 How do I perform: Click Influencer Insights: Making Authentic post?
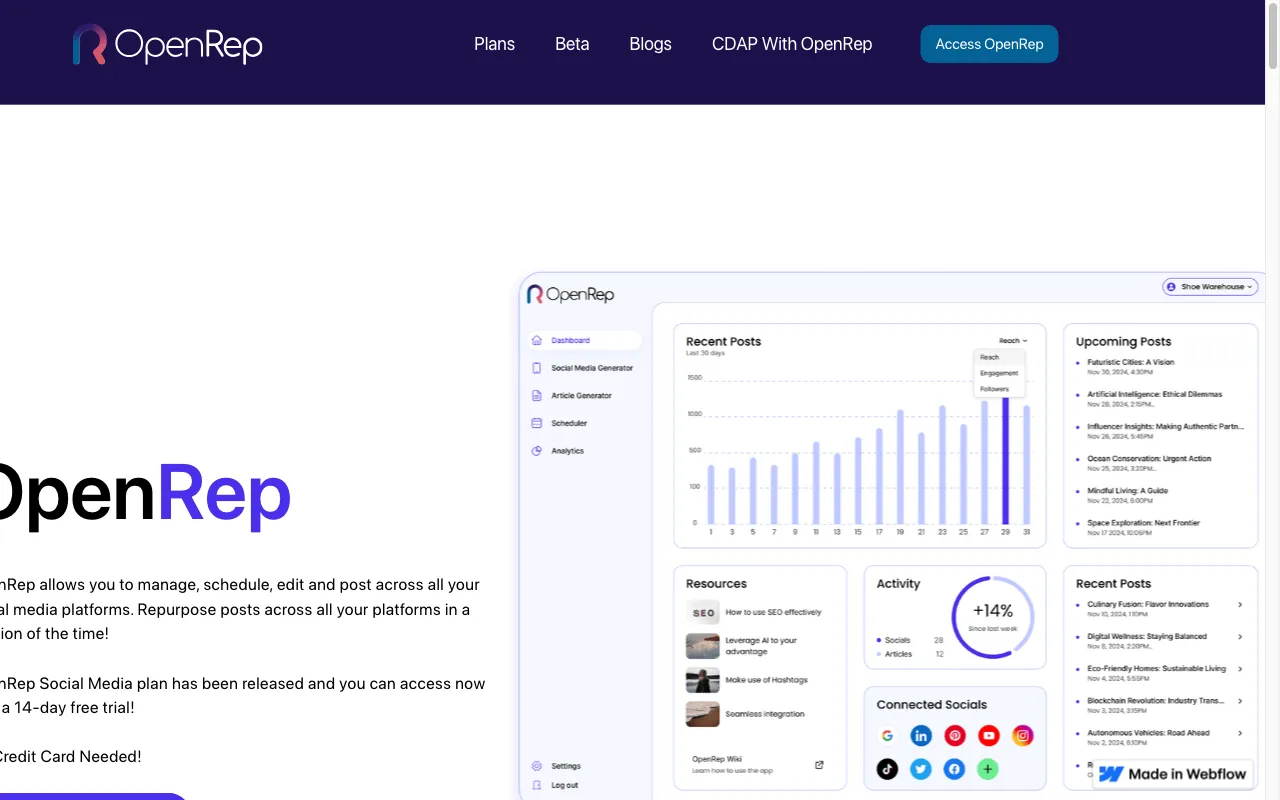(1166, 426)
